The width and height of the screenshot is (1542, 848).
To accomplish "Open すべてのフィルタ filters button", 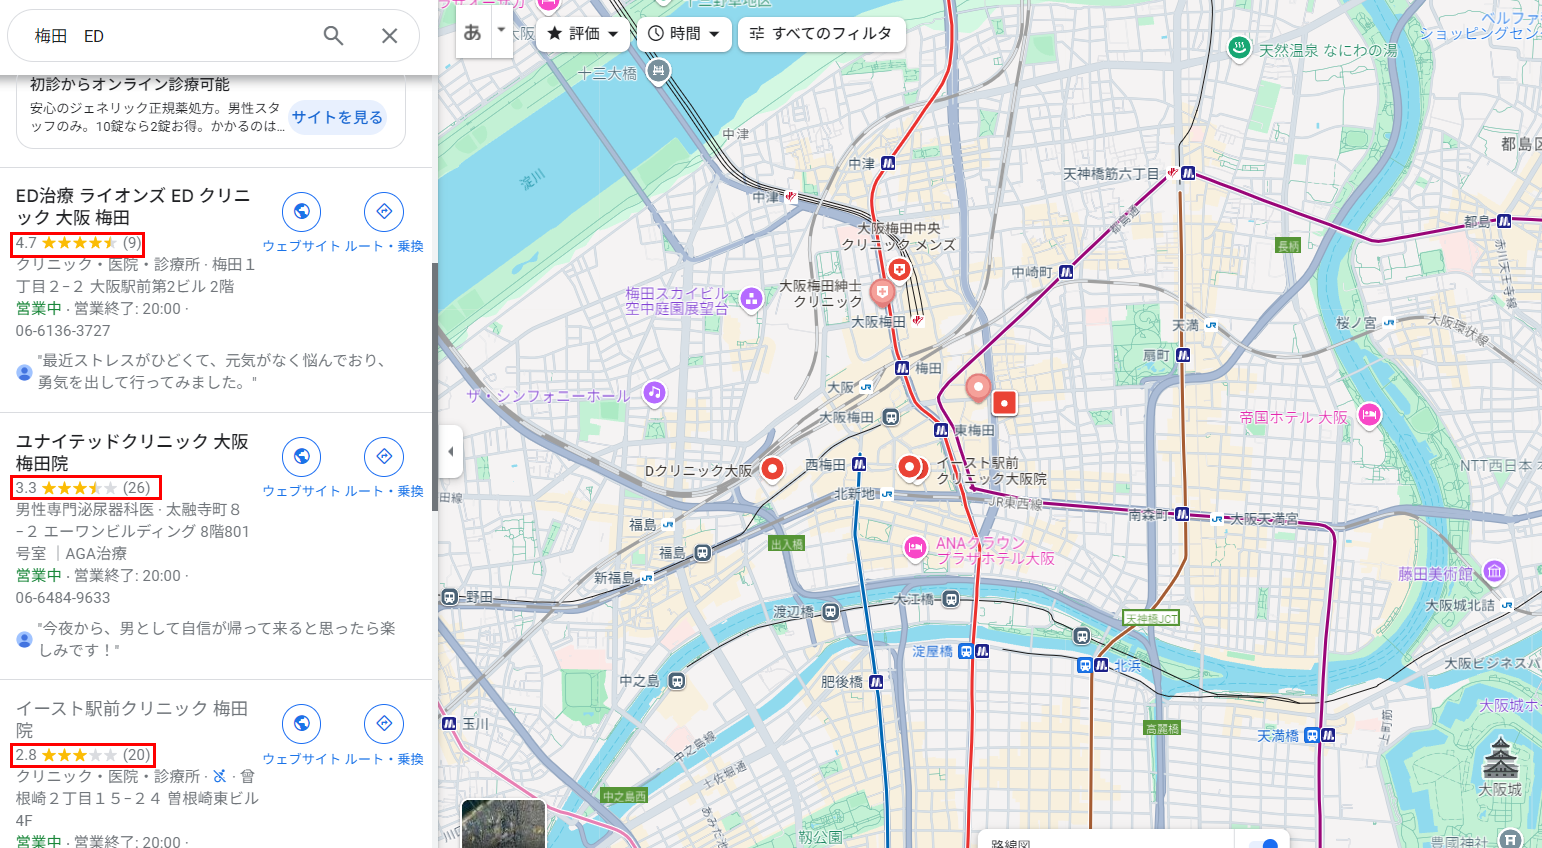I will pyautogui.click(x=822, y=34).
